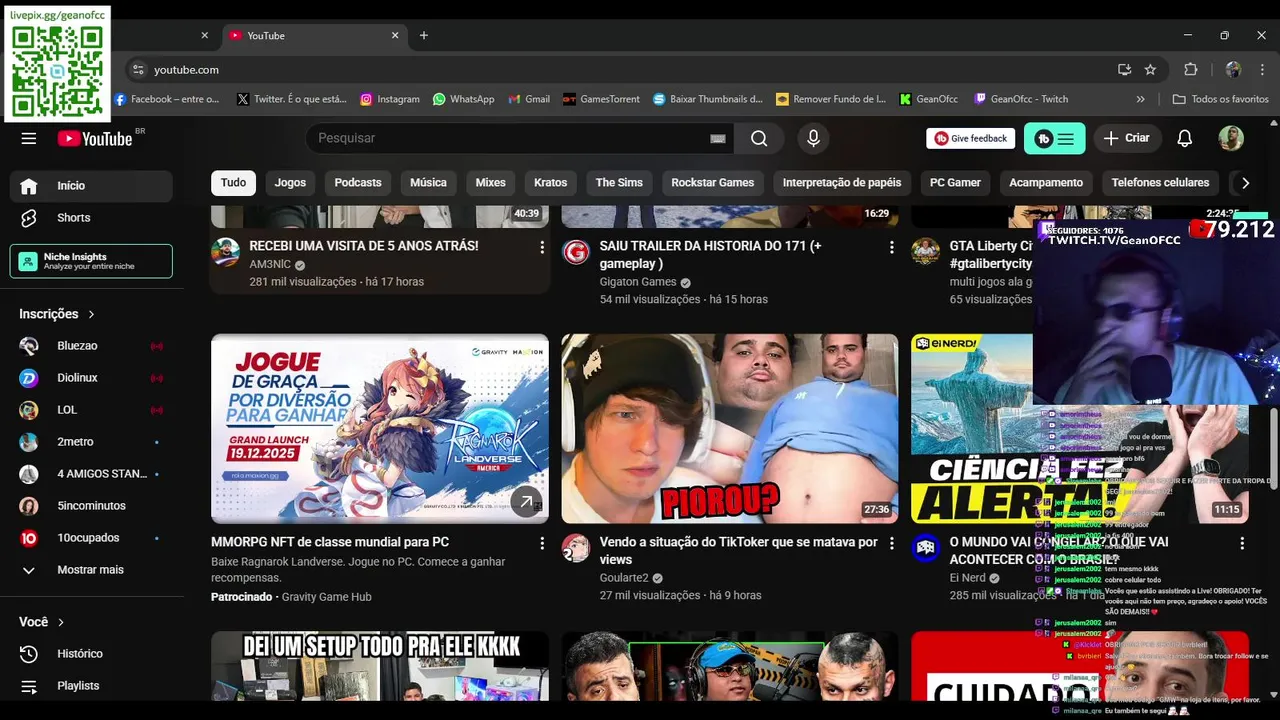Expand the Inscrições section chevron
1280x720 pixels.
pos(91,314)
